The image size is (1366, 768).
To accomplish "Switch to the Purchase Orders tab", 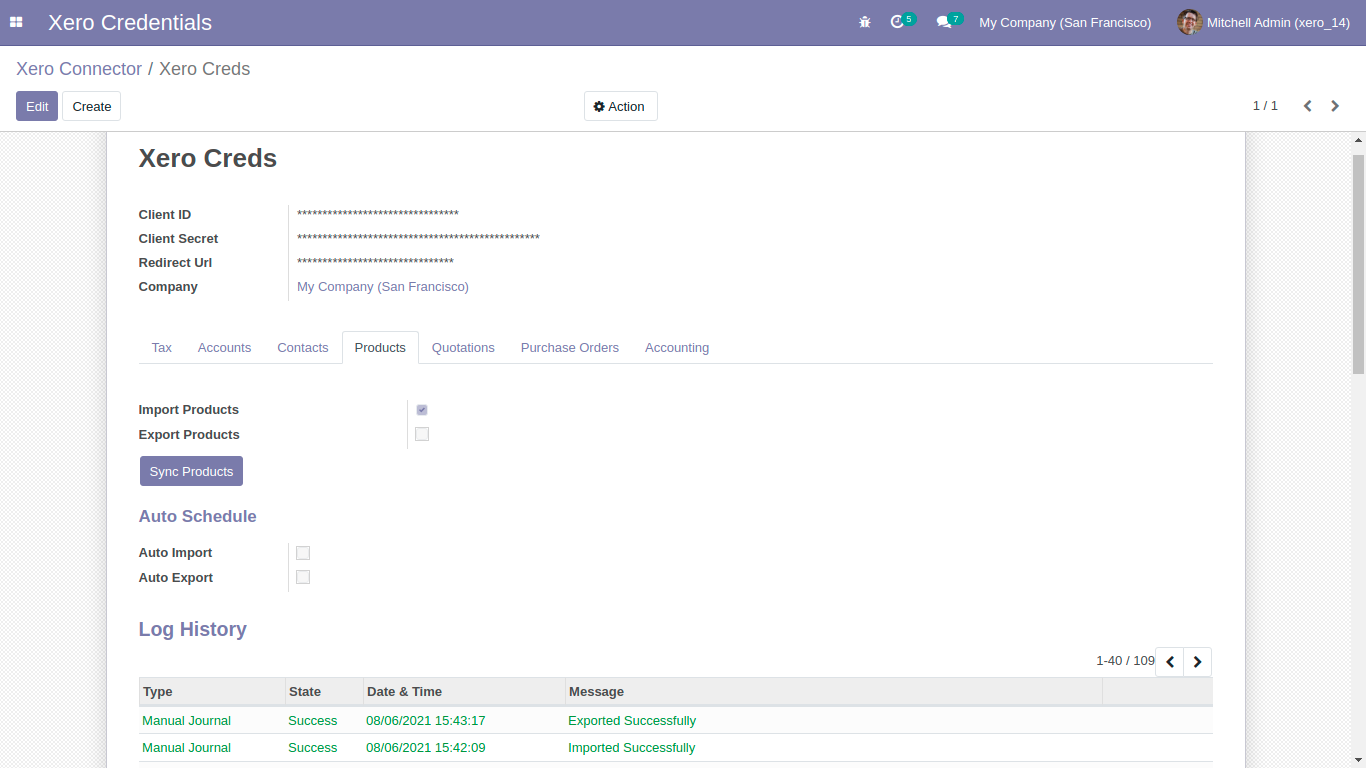I will tap(570, 347).
